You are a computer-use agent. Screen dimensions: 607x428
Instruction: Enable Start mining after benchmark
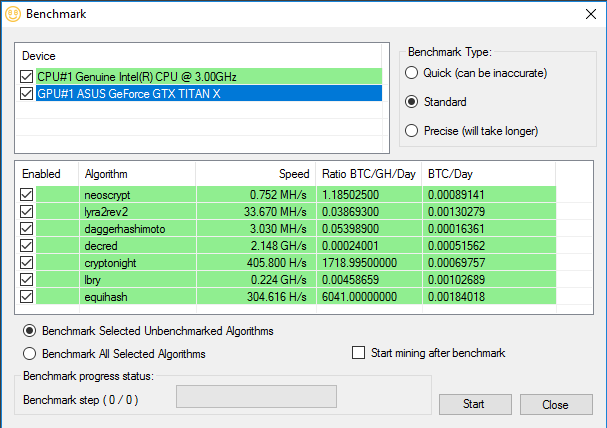[x=358, y=353]
